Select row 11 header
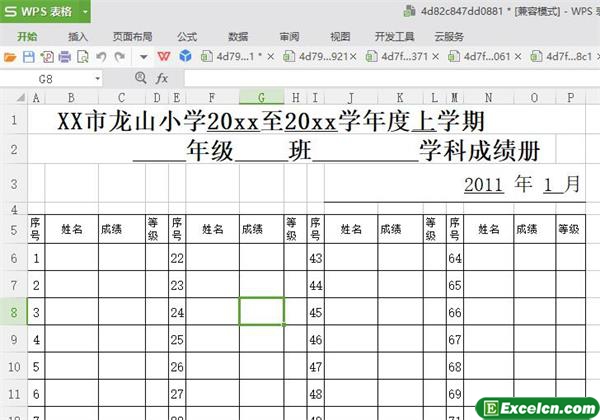 (x=14, y=394)
